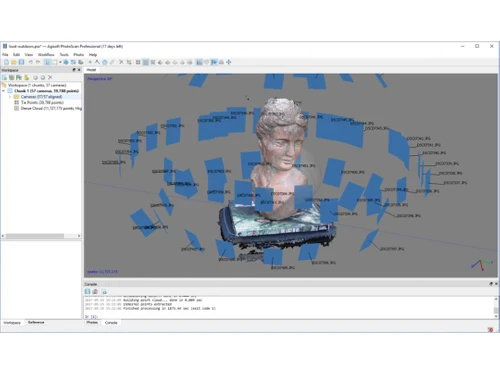Click Add Marker icon in Workspace toolbar
The height and width of the screenshot is (375, 500).
pyautogui.click(x=19, y=77)
